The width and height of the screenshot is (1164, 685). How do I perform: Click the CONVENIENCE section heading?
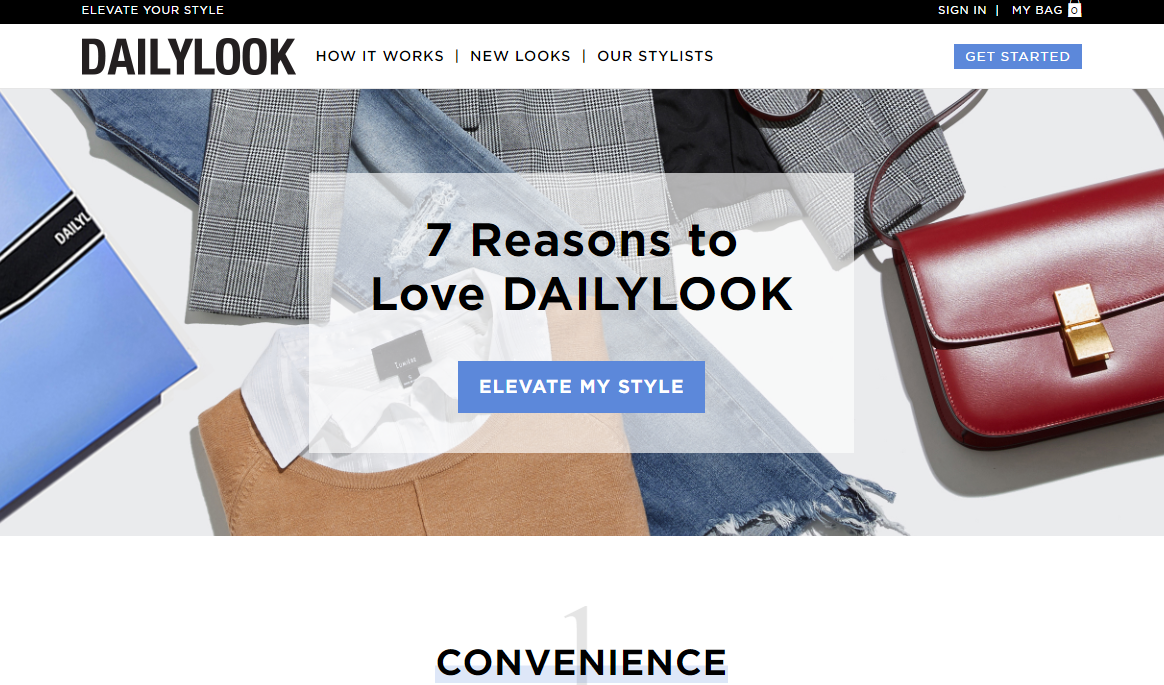581,662
